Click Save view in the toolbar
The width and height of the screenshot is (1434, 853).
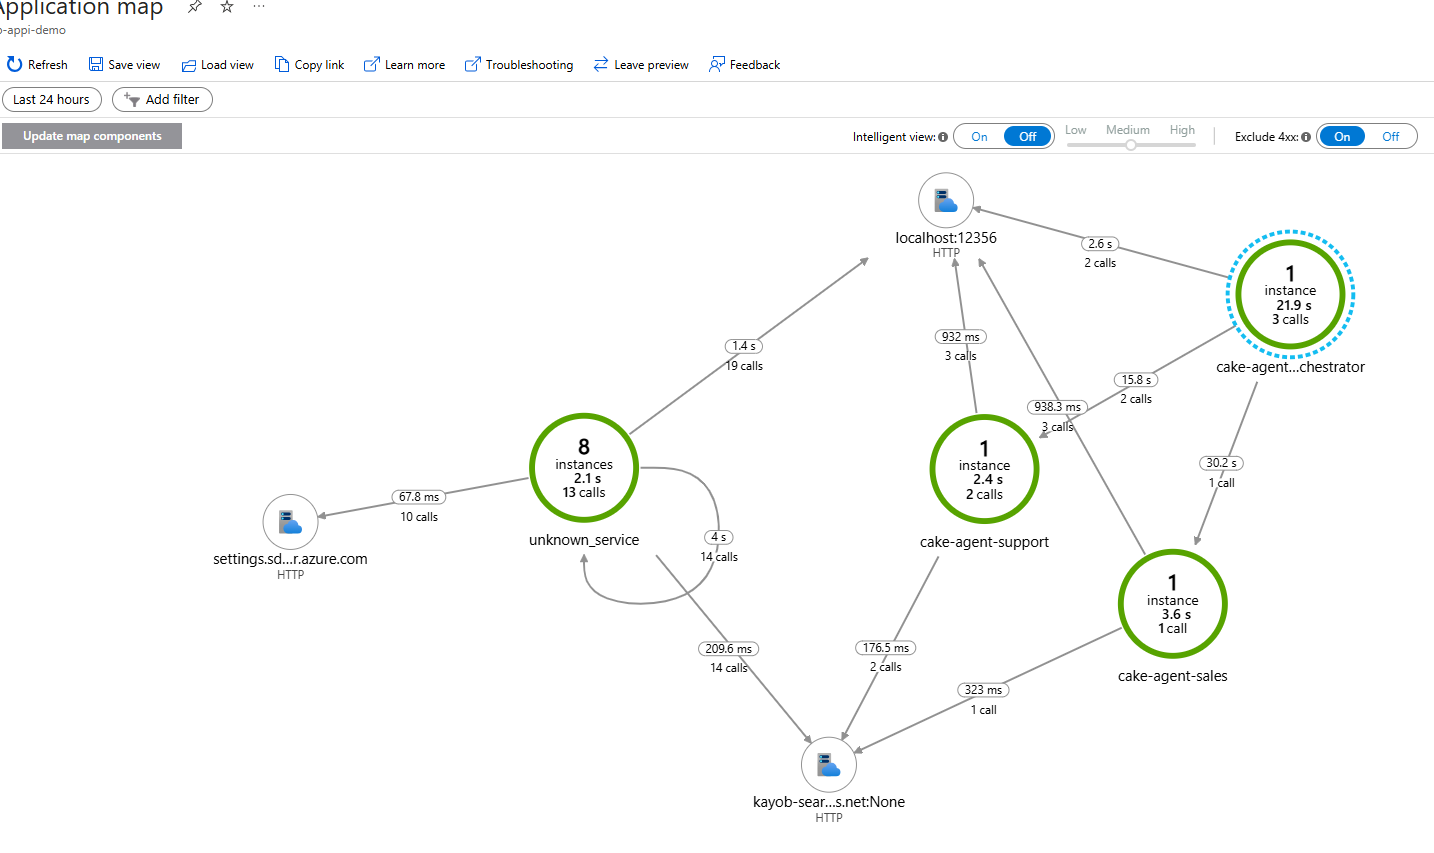coord(124,65)
